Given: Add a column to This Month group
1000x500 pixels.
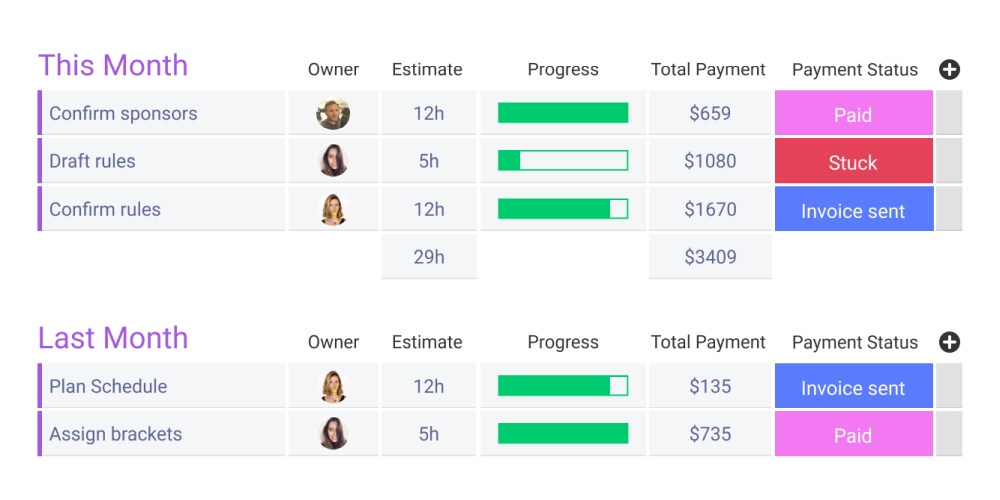Looking at the screenshot, I should click(x=949, y=69).
